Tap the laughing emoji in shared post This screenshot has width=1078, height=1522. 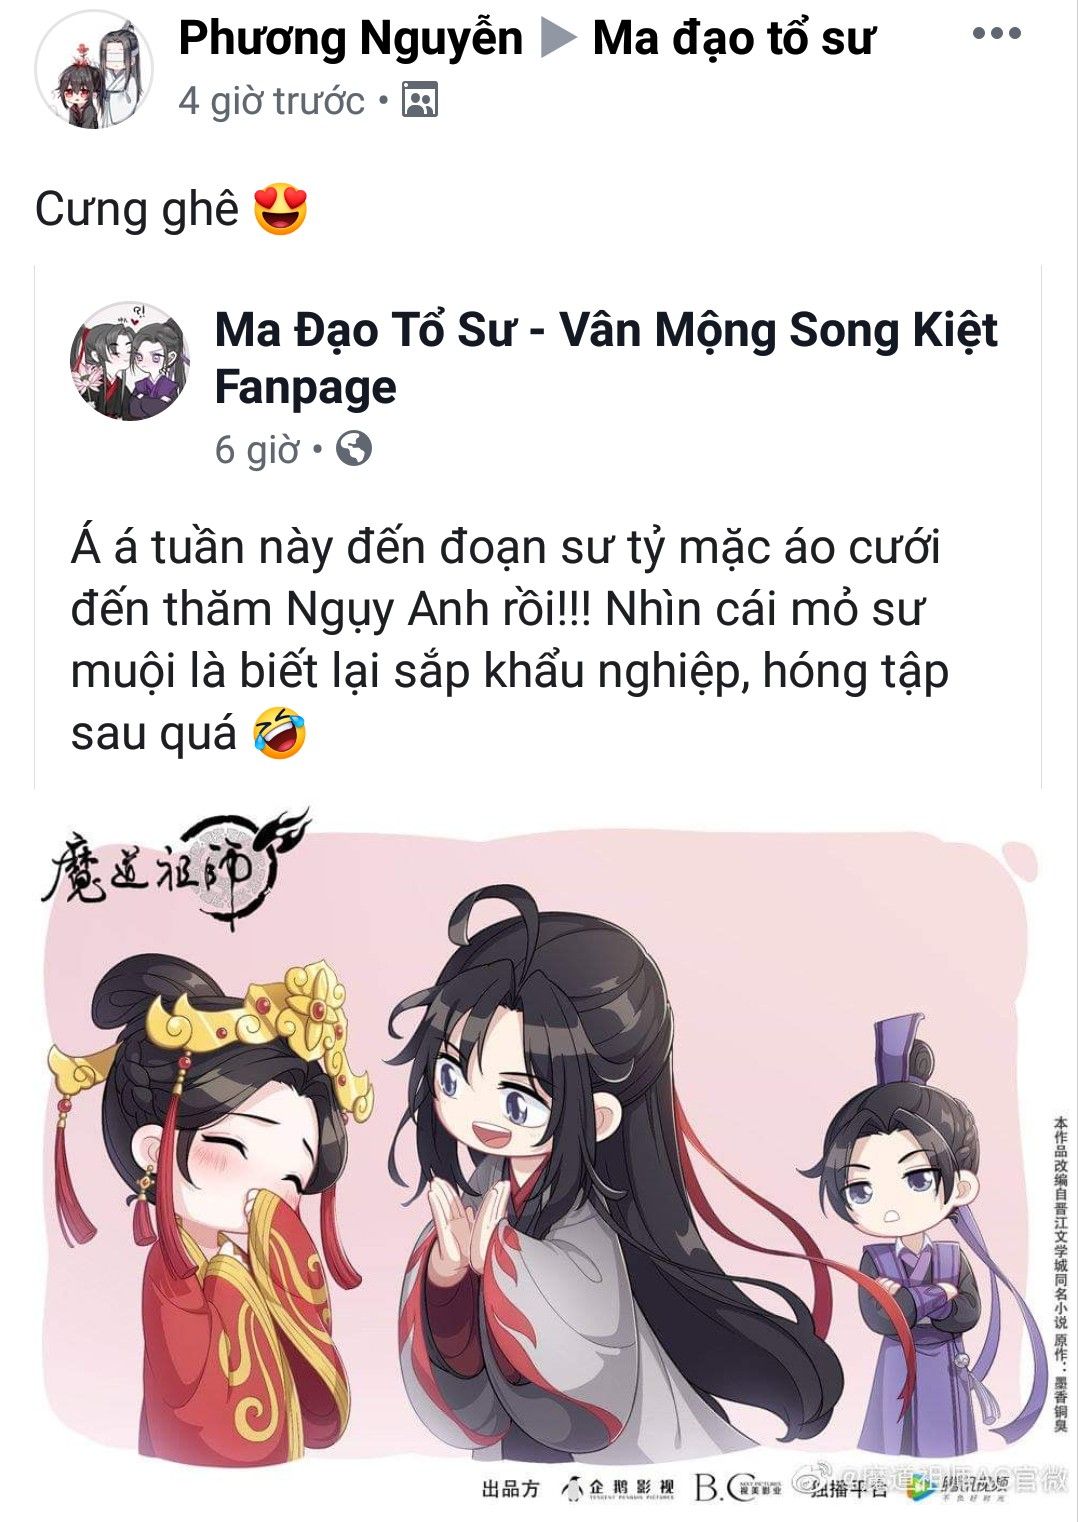279,733
